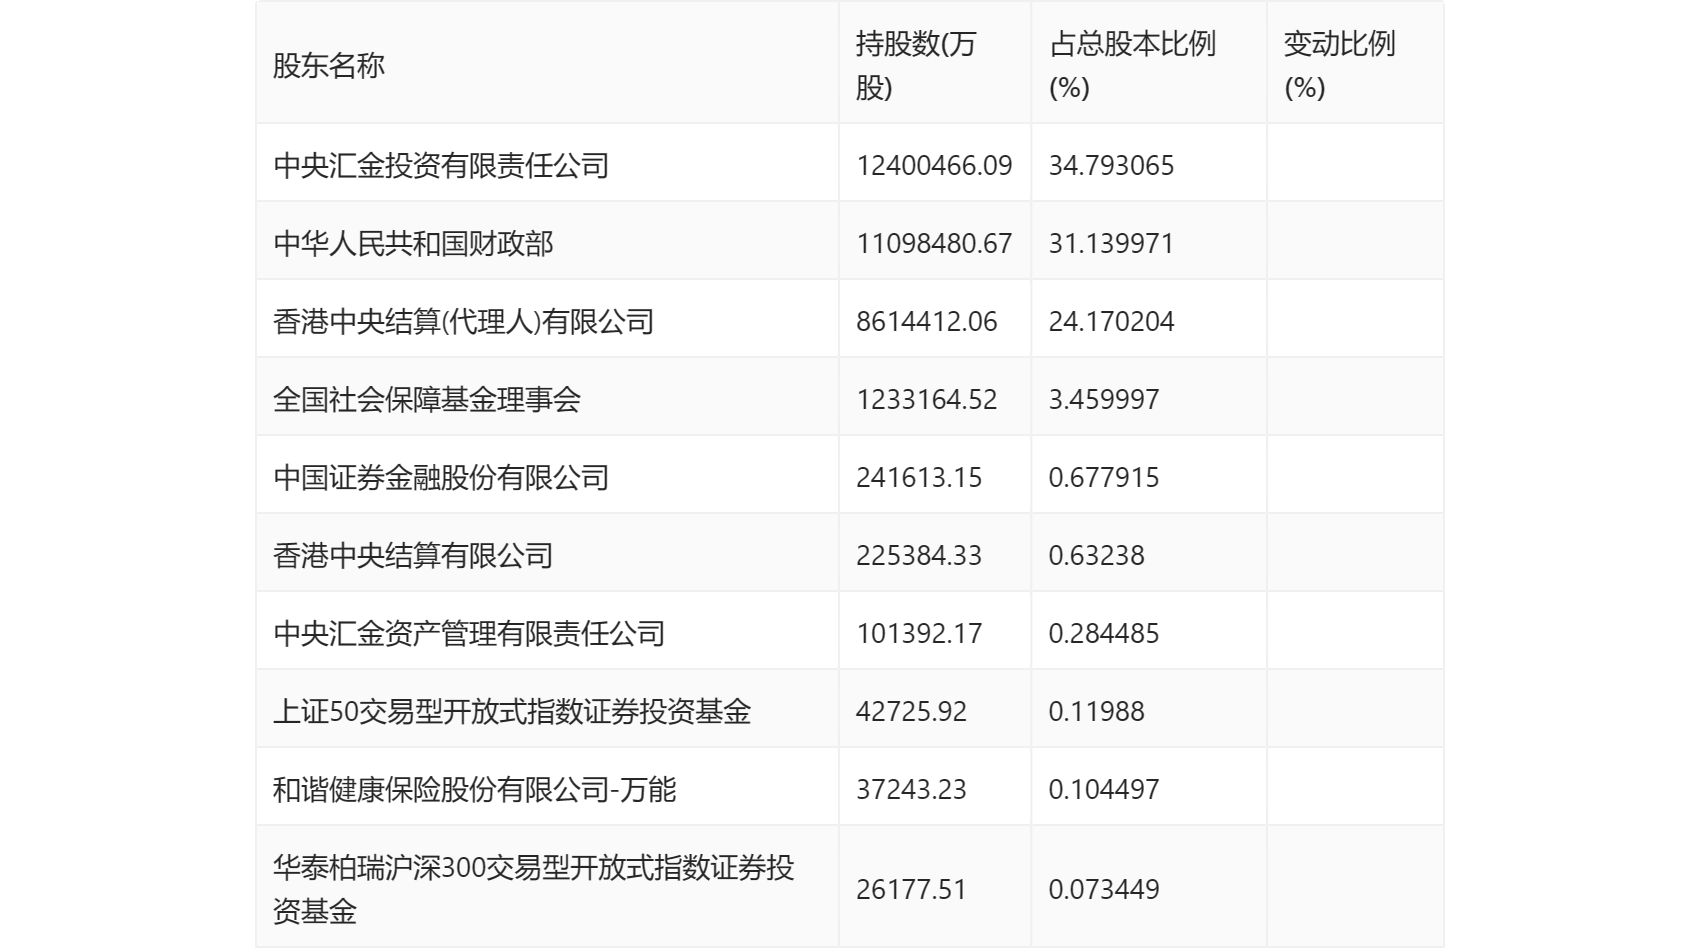Click percentage value 0.284485

(1104, 633)
